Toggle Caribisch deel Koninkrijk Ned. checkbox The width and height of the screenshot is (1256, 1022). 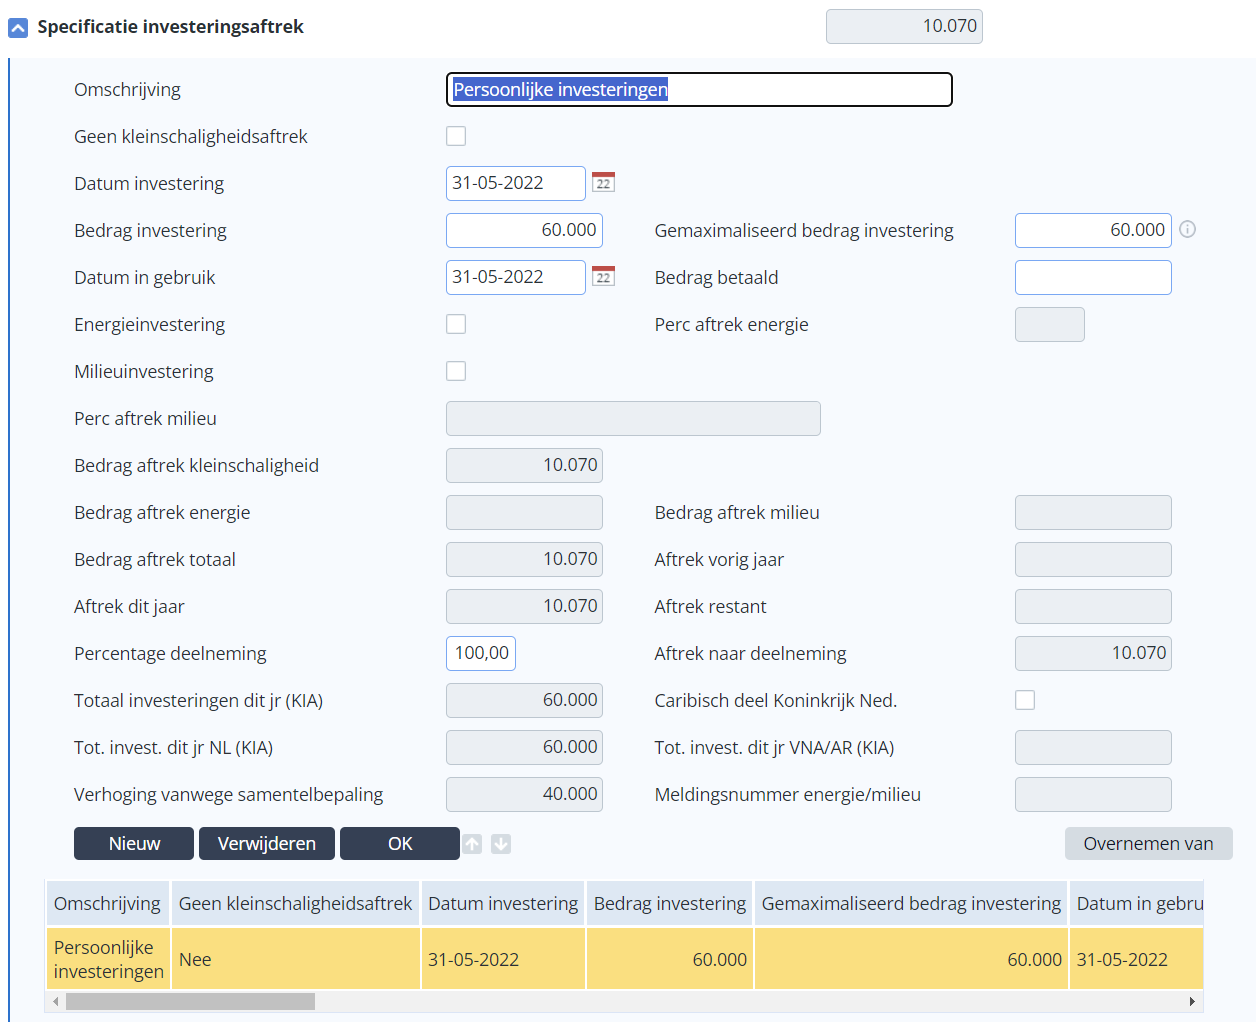pyautogui.click(x=1025, y=700)
